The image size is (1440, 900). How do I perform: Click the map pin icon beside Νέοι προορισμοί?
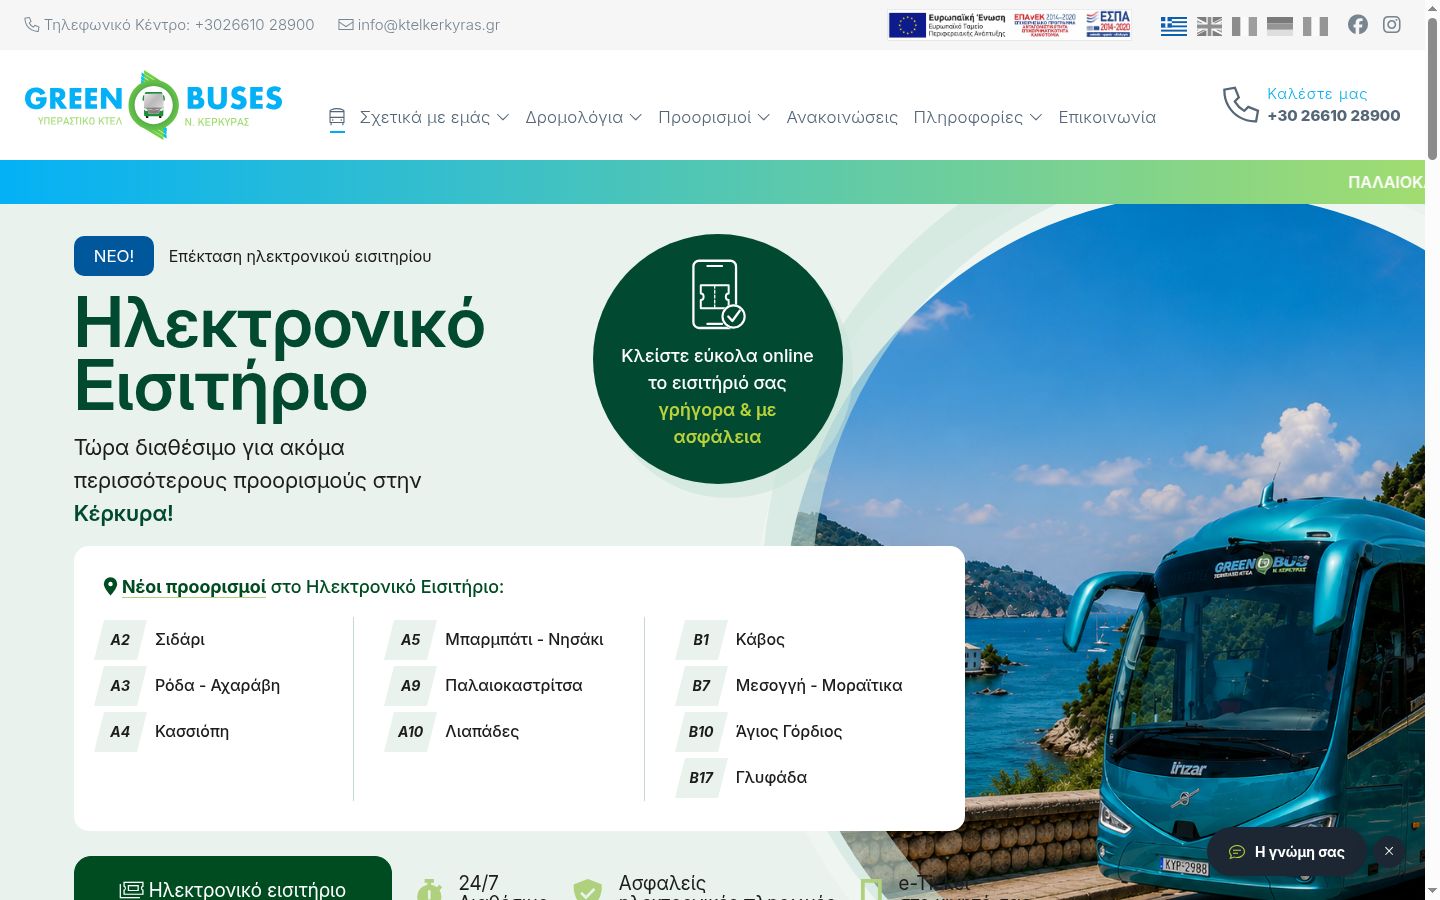coord(111,586)
